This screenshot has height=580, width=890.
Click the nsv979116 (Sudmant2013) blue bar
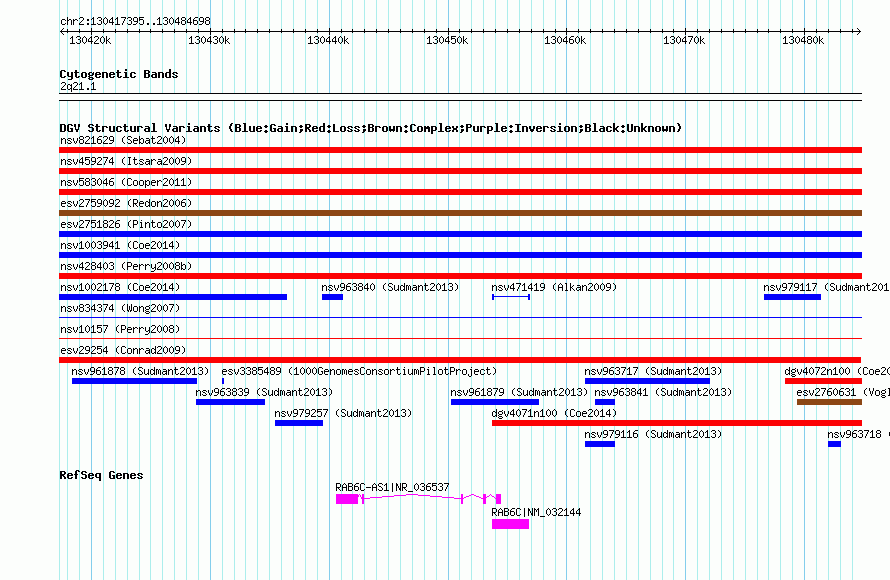point(600,444)
